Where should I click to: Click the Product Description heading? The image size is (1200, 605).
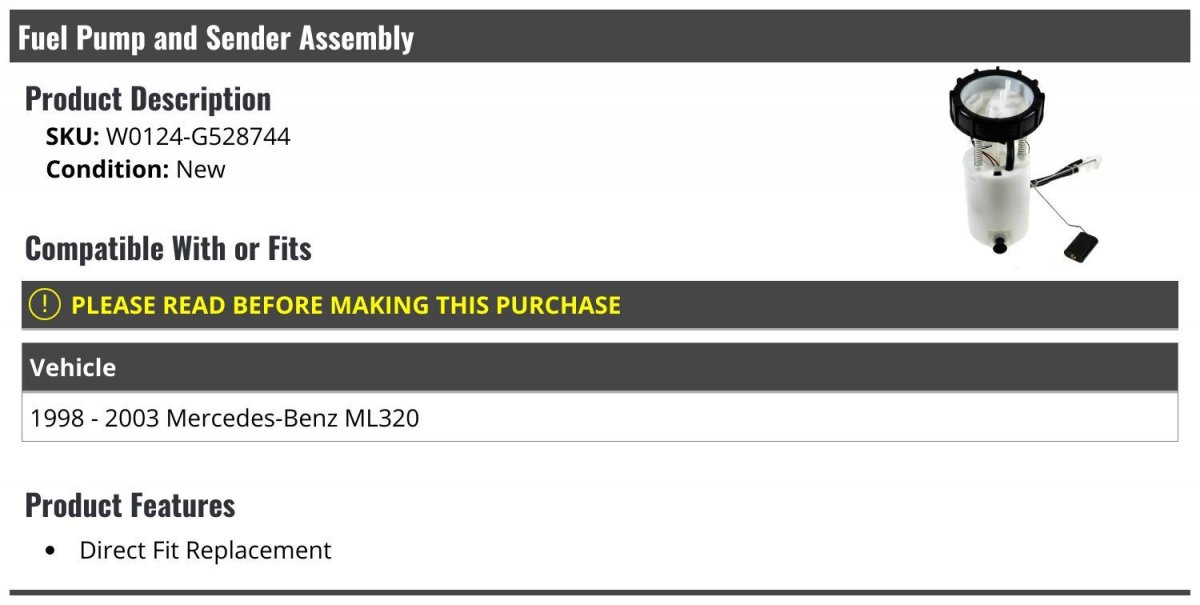click(148, 99)
